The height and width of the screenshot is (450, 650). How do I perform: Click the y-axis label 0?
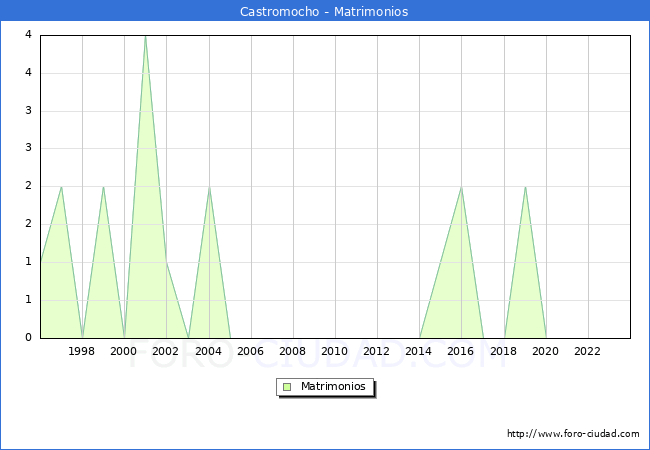tap(30, 338)
